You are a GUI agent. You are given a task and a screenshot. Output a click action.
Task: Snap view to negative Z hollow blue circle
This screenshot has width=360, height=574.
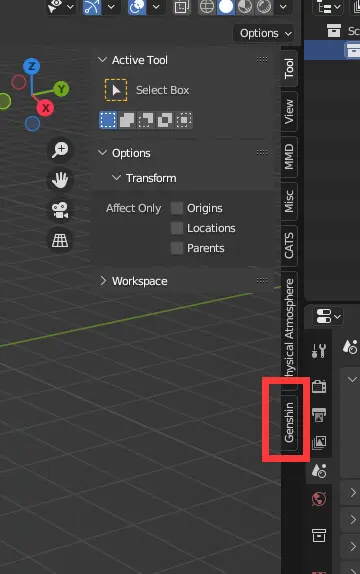32,123
